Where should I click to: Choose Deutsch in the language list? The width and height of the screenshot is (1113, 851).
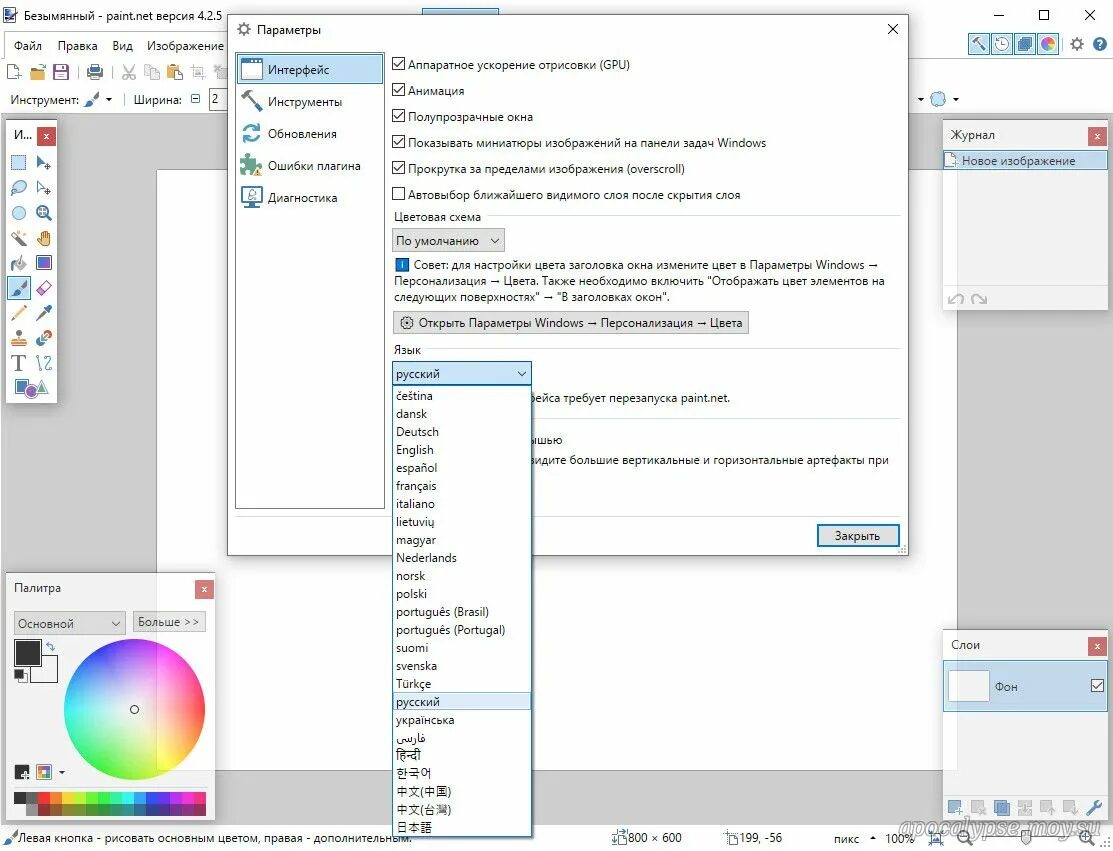pyautogui.click(x=461, y=432)
